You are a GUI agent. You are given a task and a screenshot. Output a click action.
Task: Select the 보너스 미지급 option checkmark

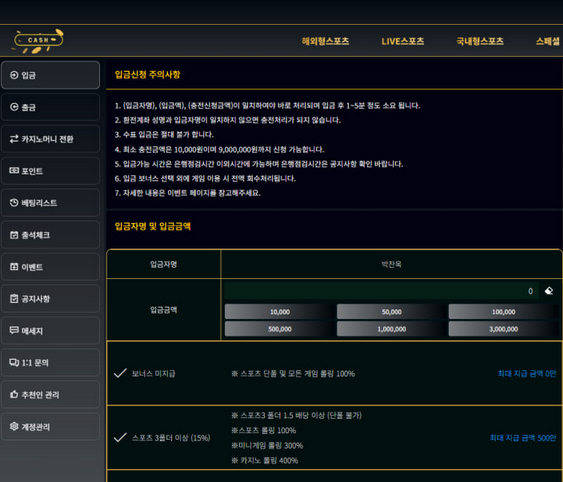pyautogui.click(x=120, y=373)
